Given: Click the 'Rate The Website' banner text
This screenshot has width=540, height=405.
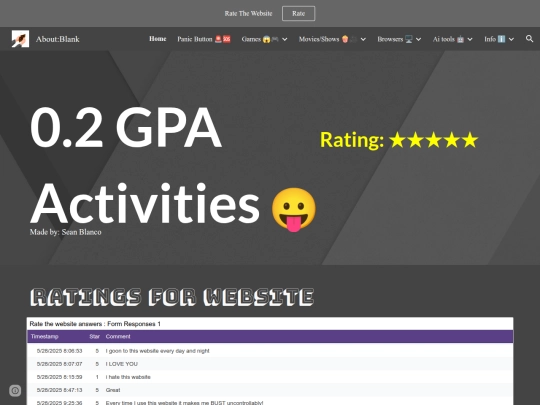Looking at the screenshot, I should [248, 13].
